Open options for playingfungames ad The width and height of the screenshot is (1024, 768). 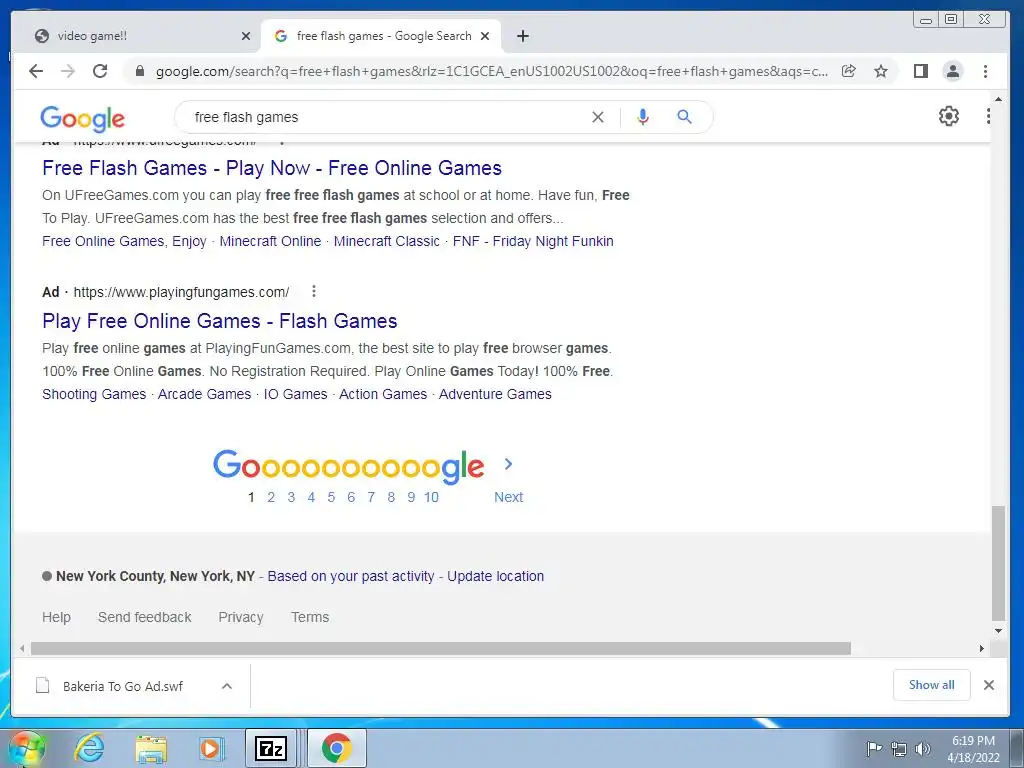(314, 291)
